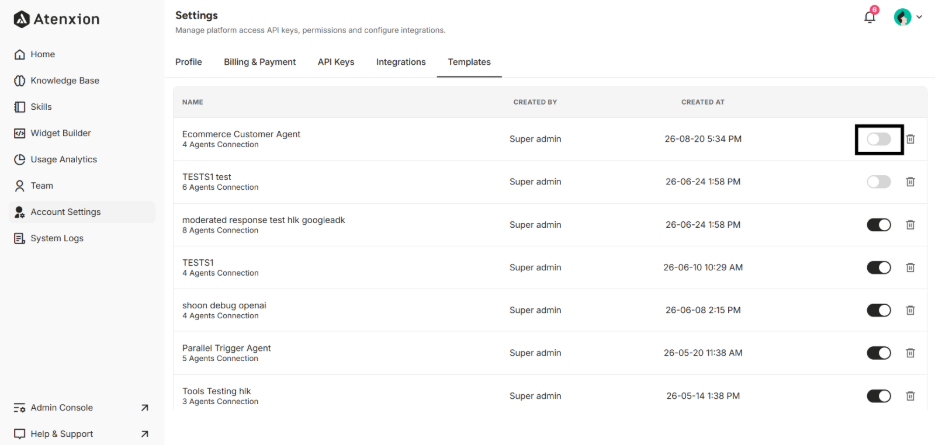This screenshot has width=936, height=445.
Task: Delete the Parallel Trigger Agent template
Action: tap(910, 353)
